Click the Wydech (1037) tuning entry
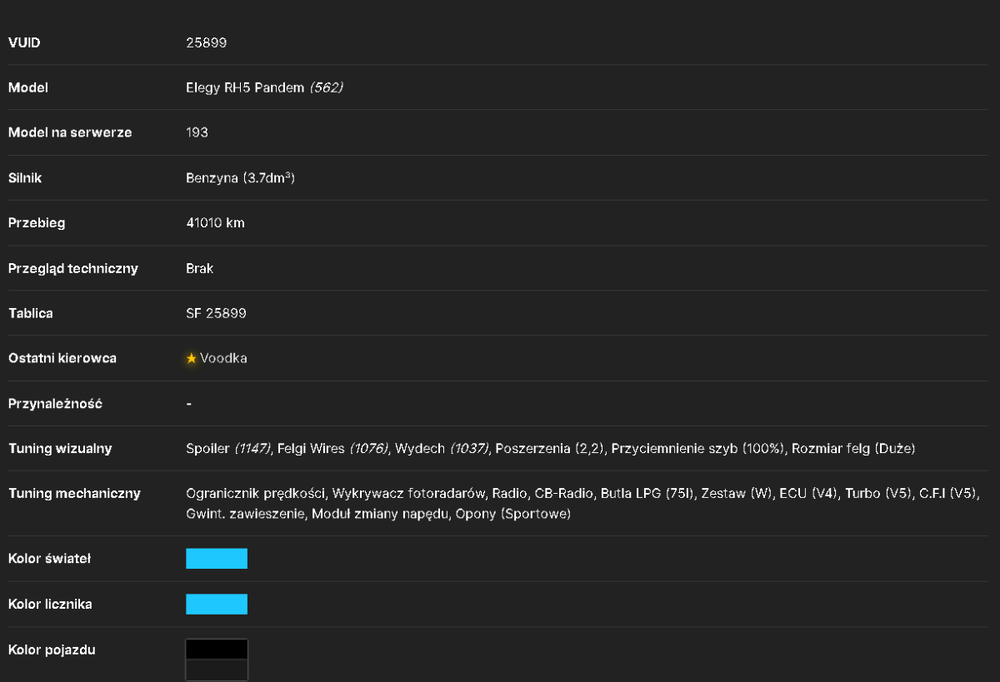The width and height of the screenshot is (1000, 682). click(x=442, y=448)
